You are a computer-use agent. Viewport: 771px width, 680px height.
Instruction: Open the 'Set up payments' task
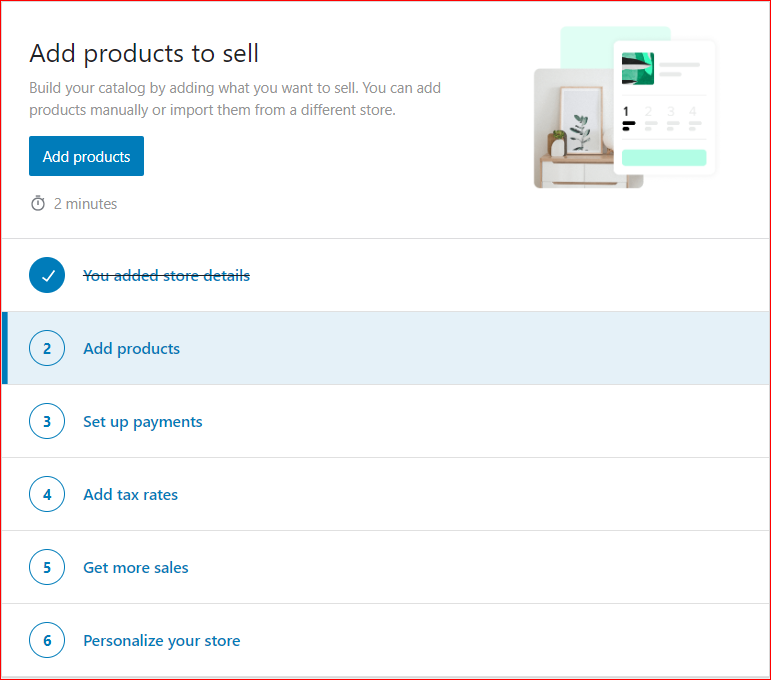point(142,422)
